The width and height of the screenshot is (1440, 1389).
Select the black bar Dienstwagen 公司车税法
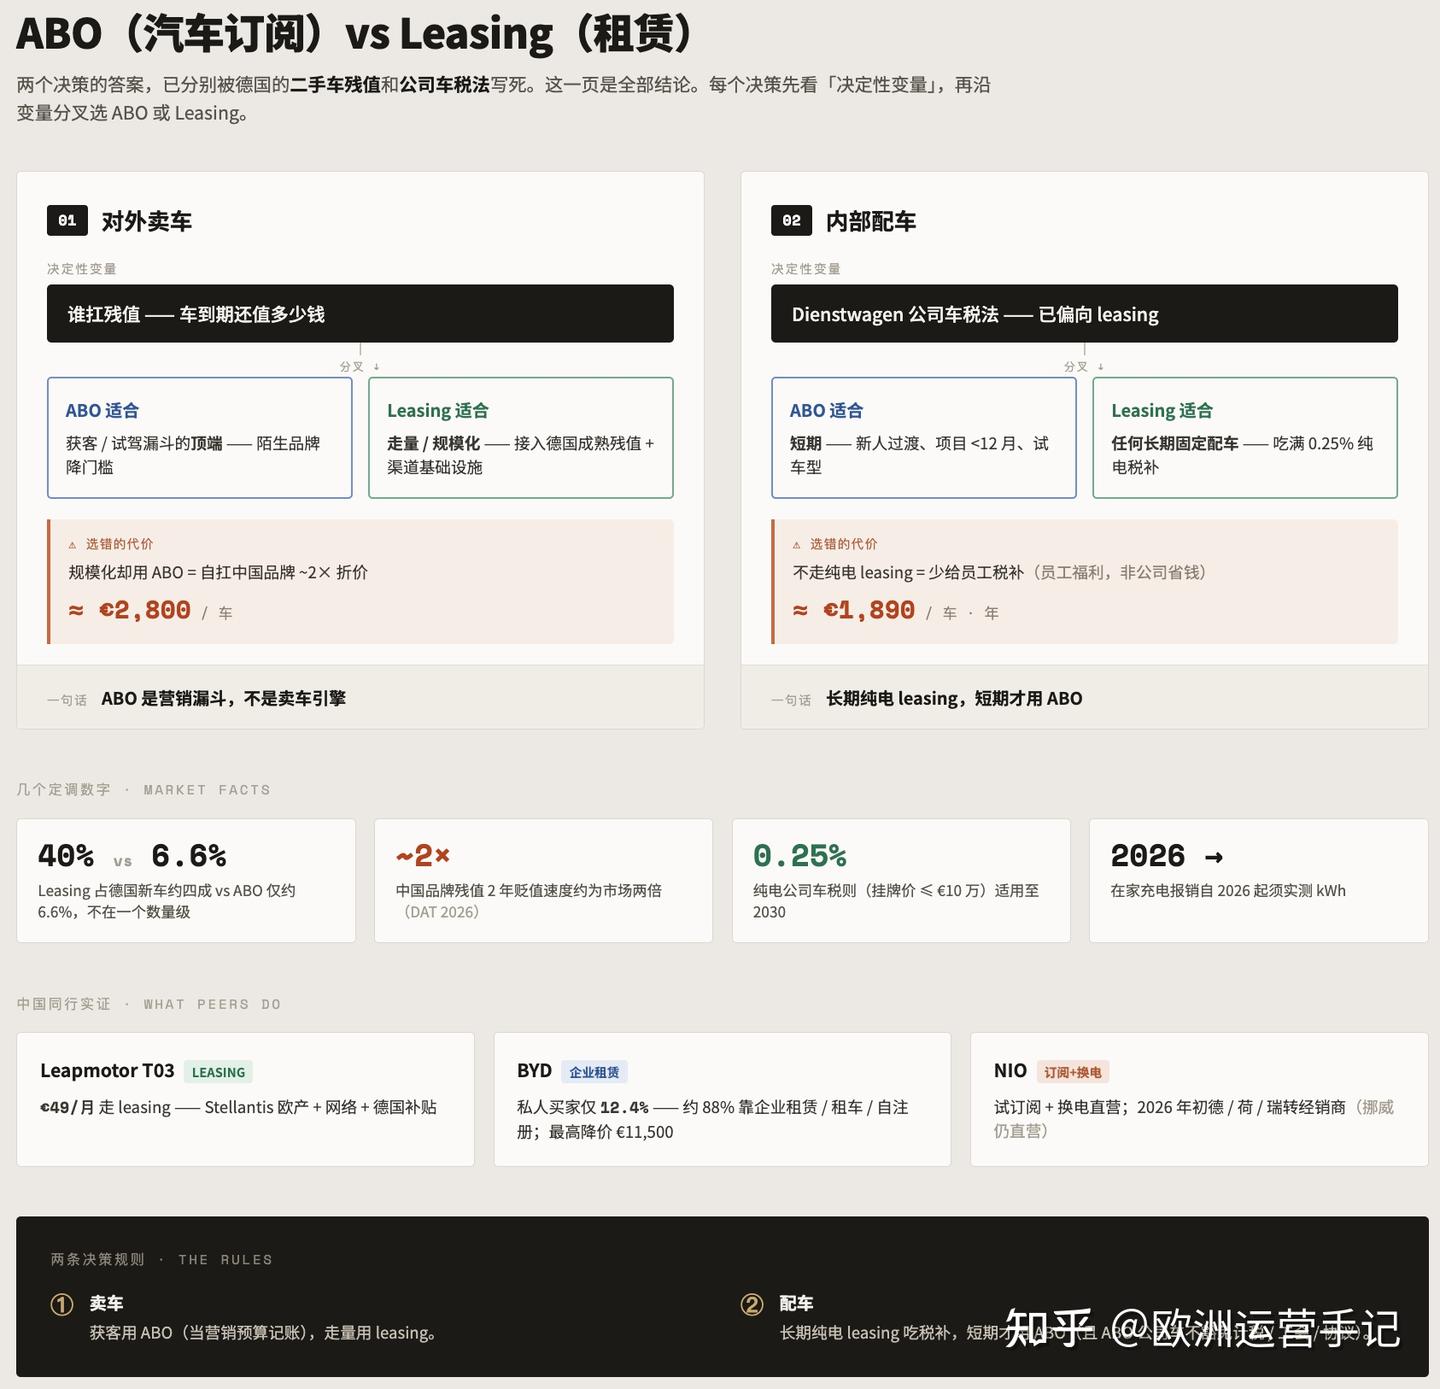tap(1084, 314)
